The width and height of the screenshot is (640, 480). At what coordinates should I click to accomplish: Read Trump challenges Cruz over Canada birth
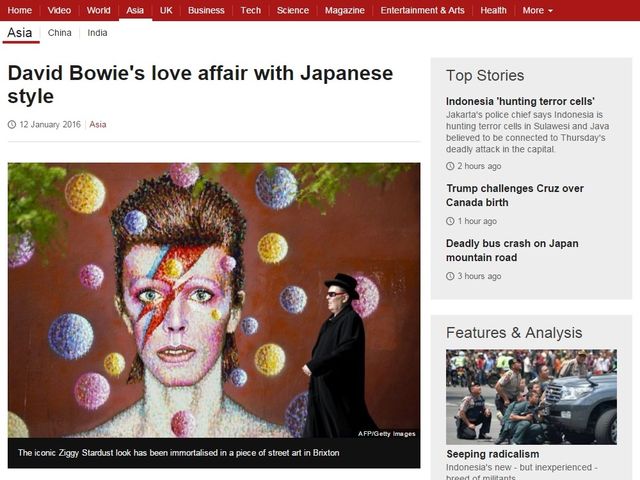click(x=514, y=196)
